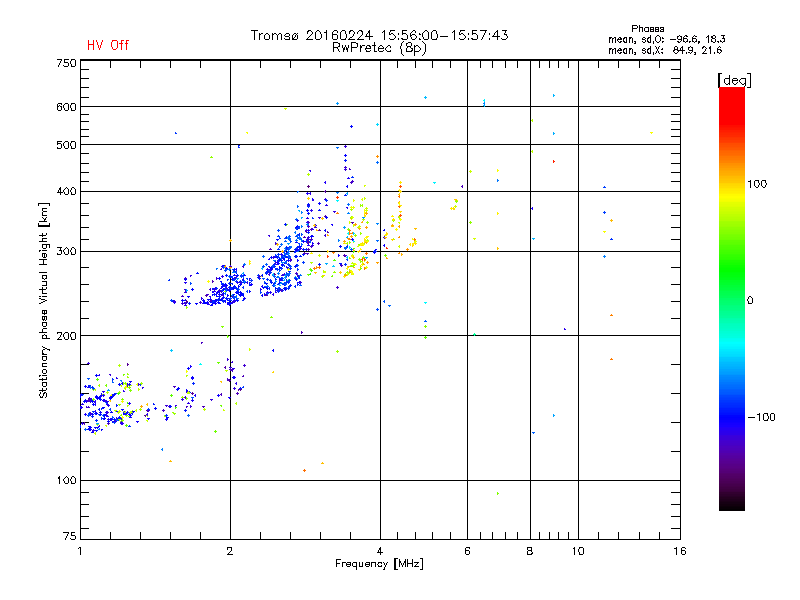Click the green colorbar area near 0
This screenshot has width=800, height=600.
coord(732,300)
